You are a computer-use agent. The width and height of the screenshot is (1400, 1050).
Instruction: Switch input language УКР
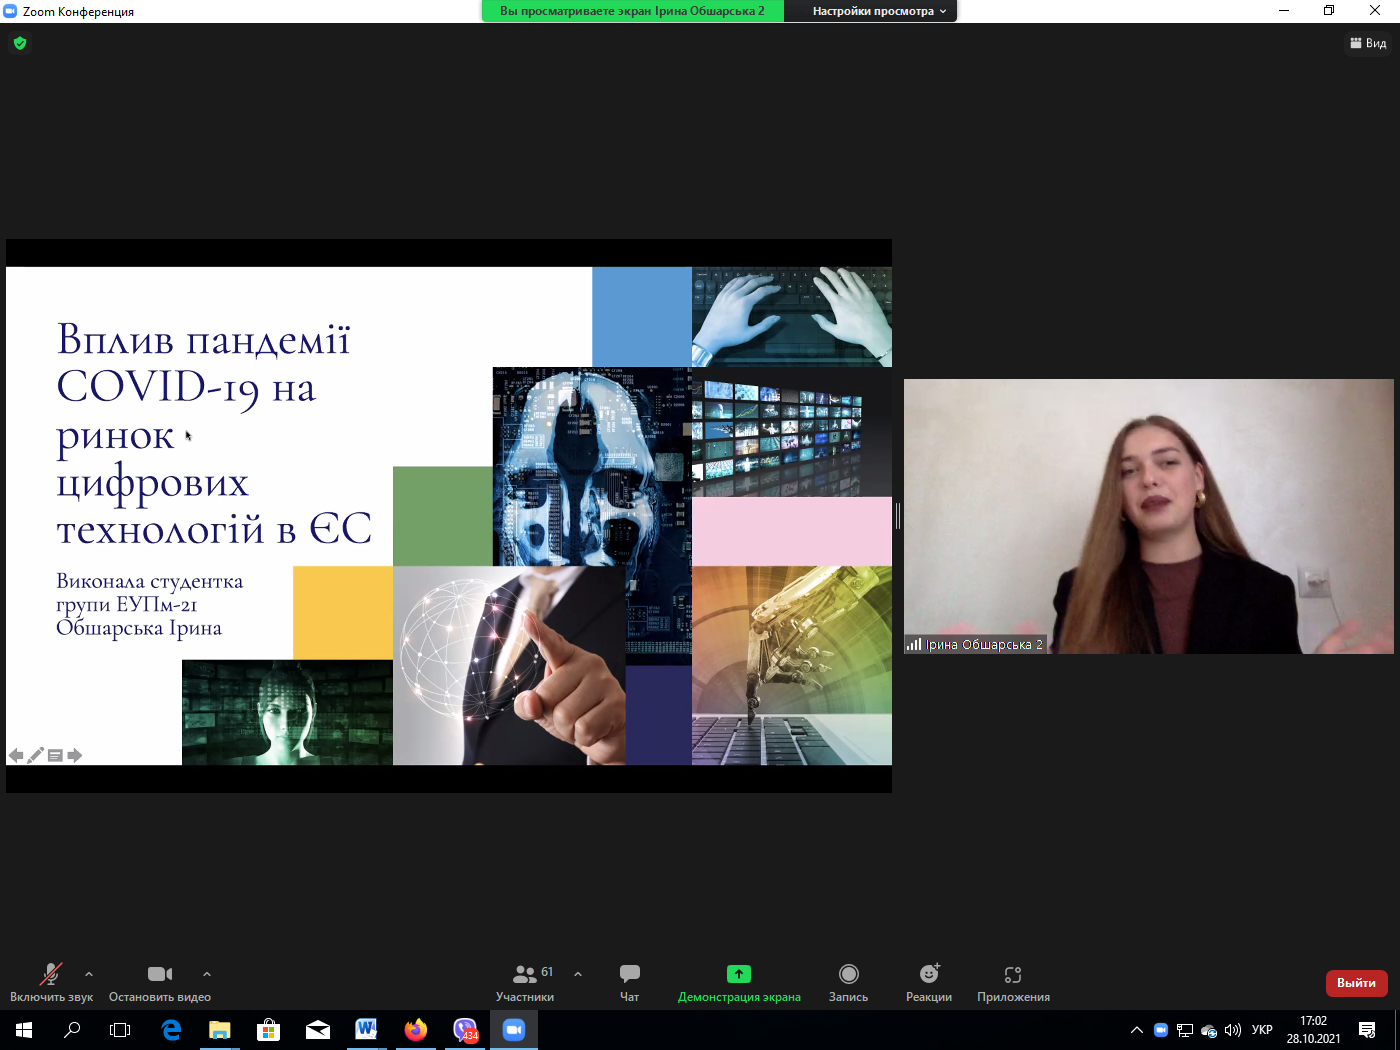(x=1262, y=1030)
